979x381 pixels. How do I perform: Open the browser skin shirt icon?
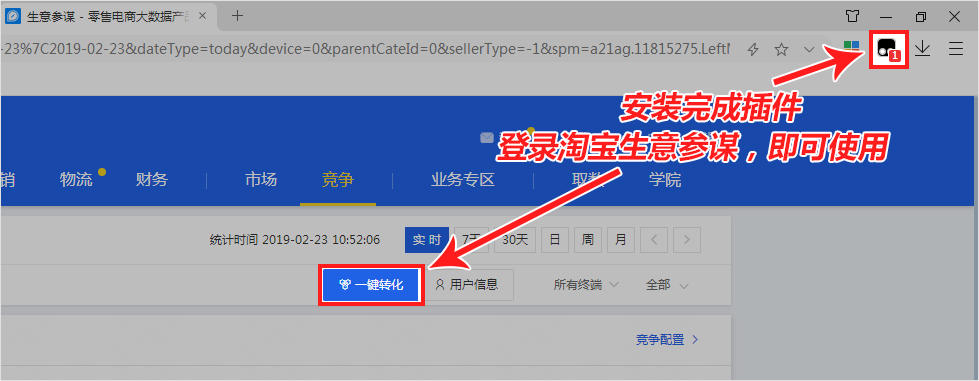852,16
